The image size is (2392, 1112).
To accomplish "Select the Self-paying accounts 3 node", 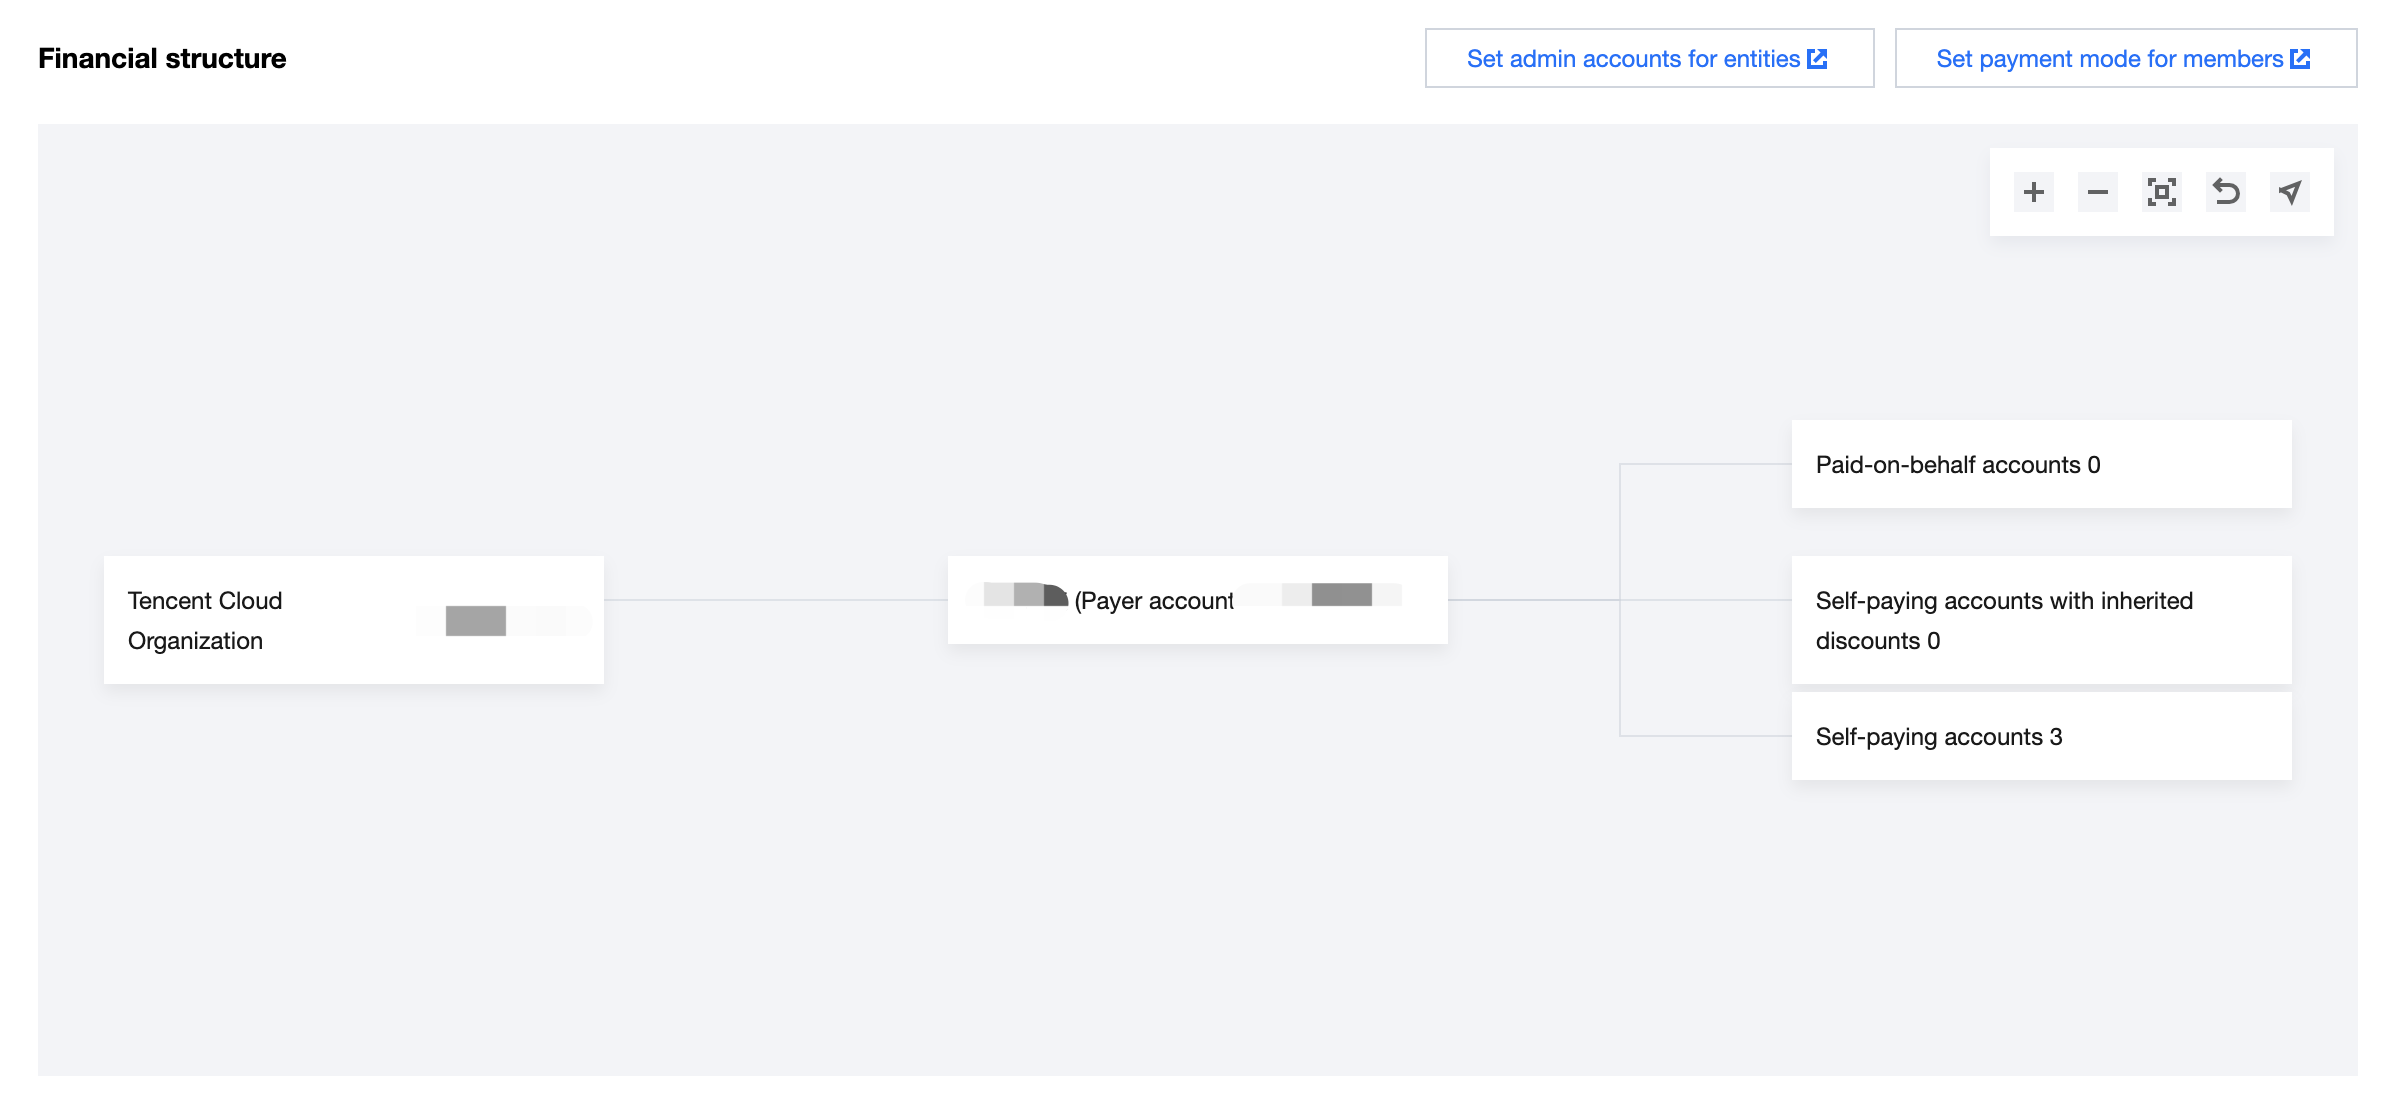I will click(2040, 737).
